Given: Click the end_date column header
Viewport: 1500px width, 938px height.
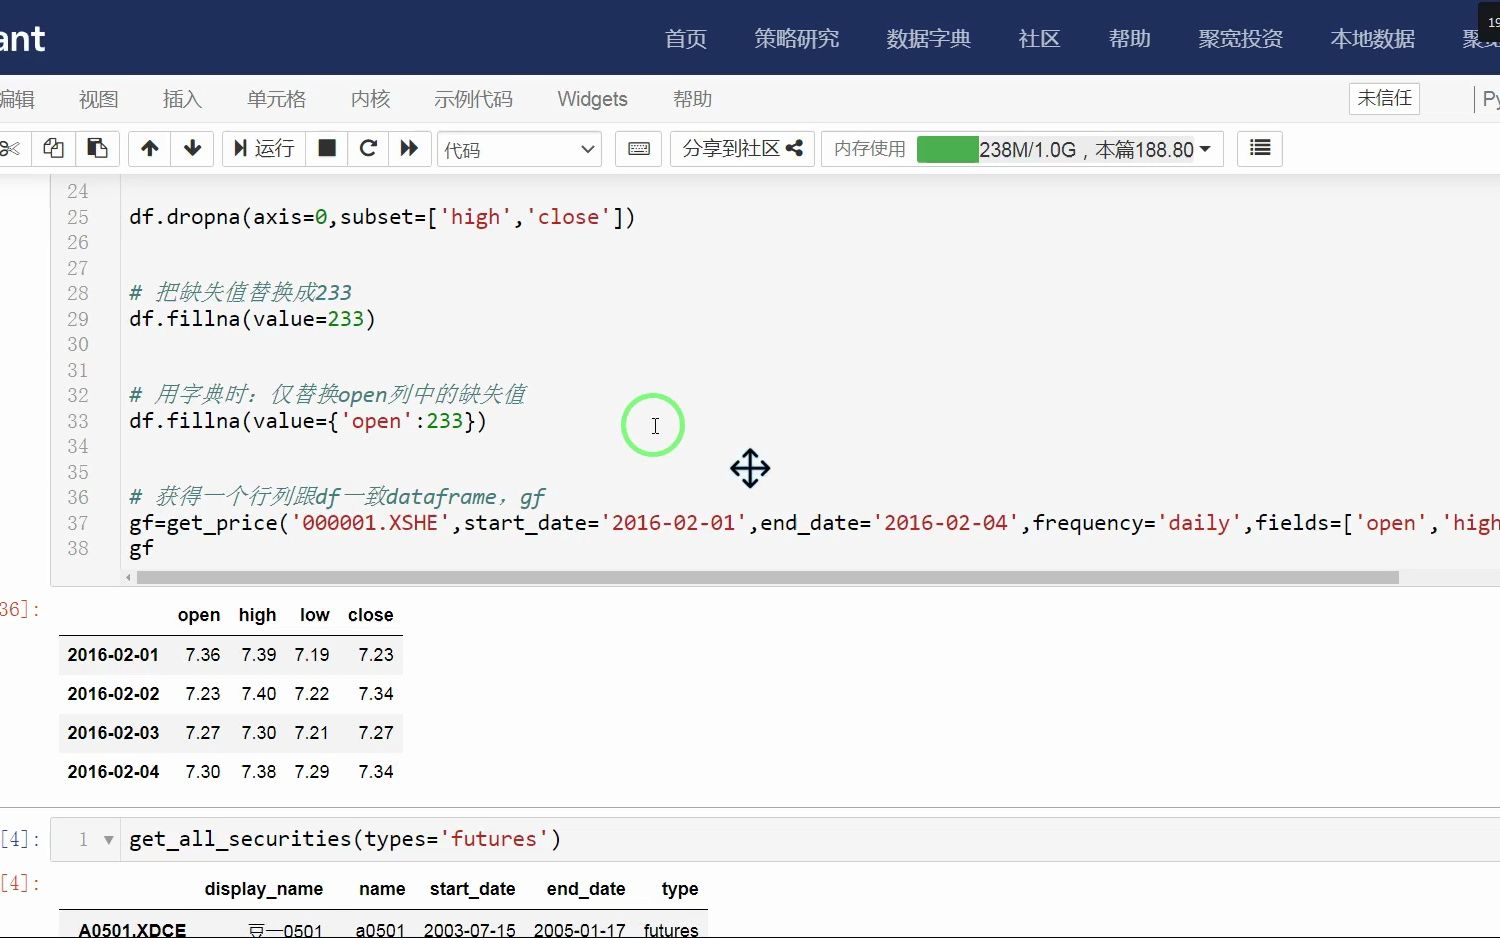Looking at the screenshot, I should (586, 889).
